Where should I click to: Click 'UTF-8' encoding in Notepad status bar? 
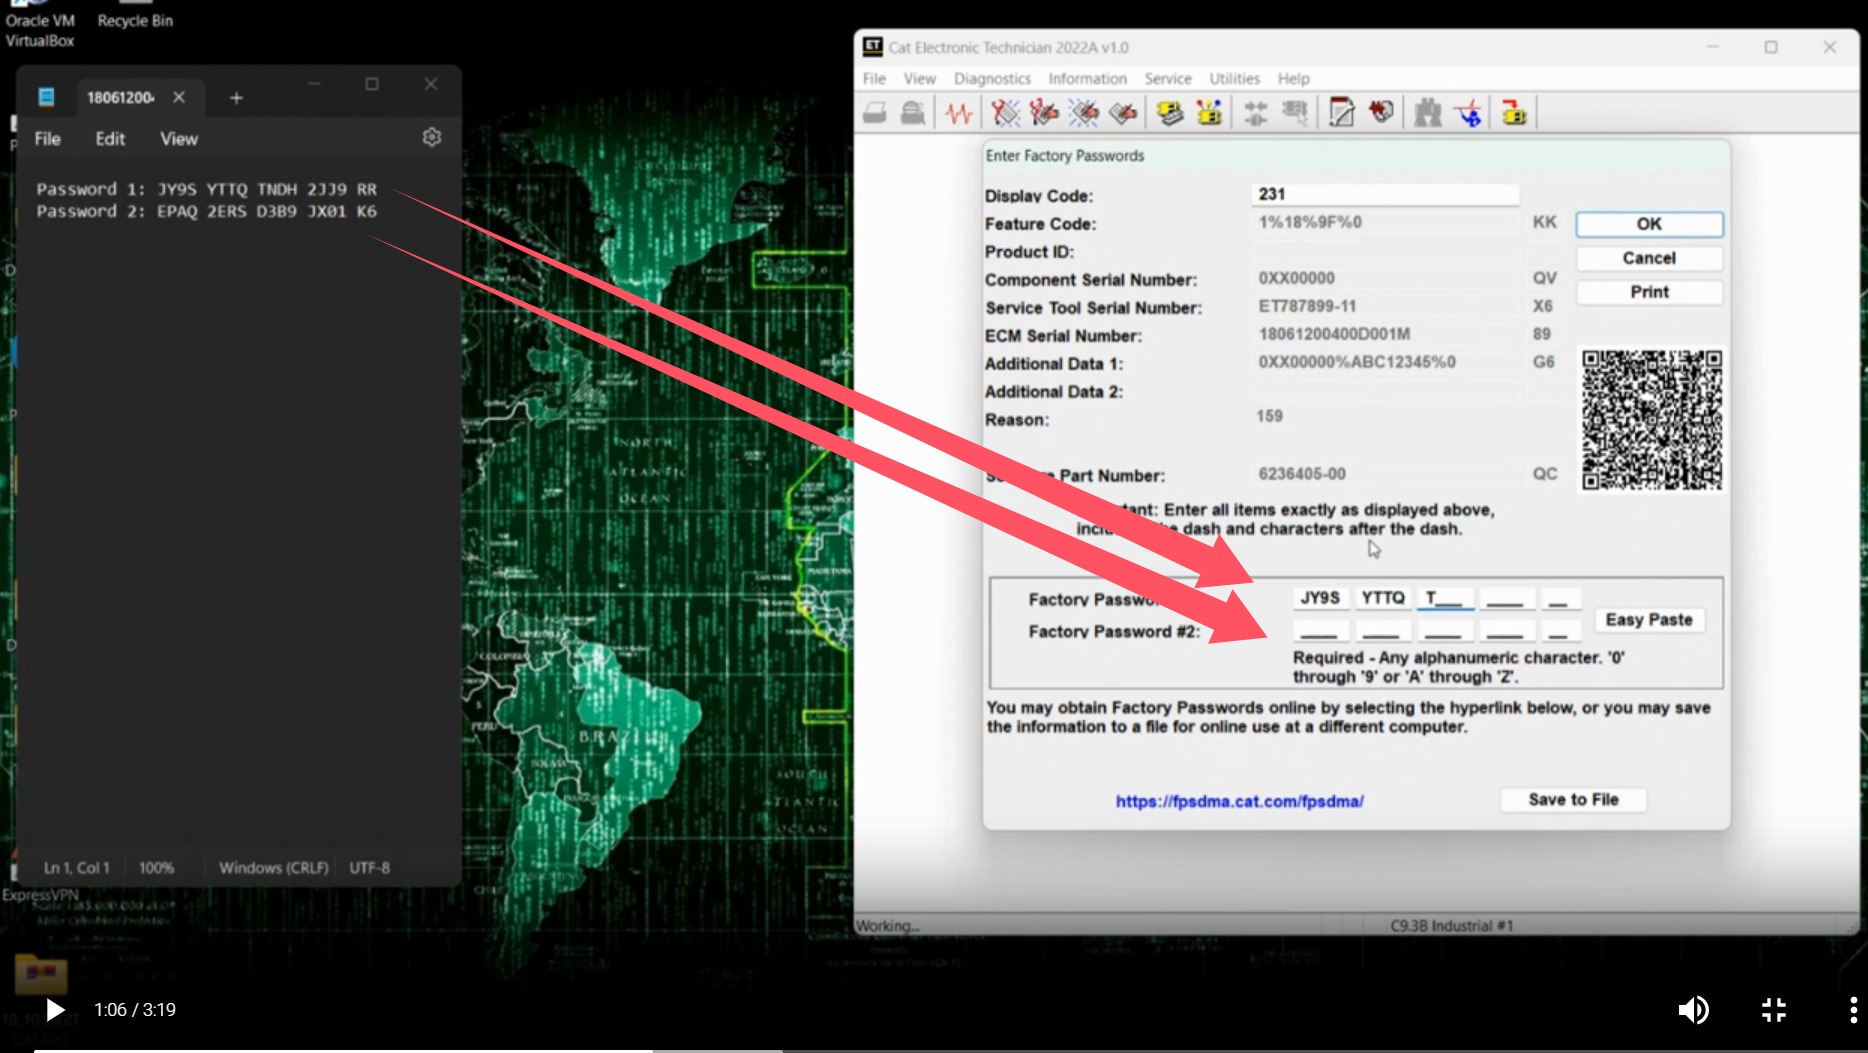(x=370, y=868)
